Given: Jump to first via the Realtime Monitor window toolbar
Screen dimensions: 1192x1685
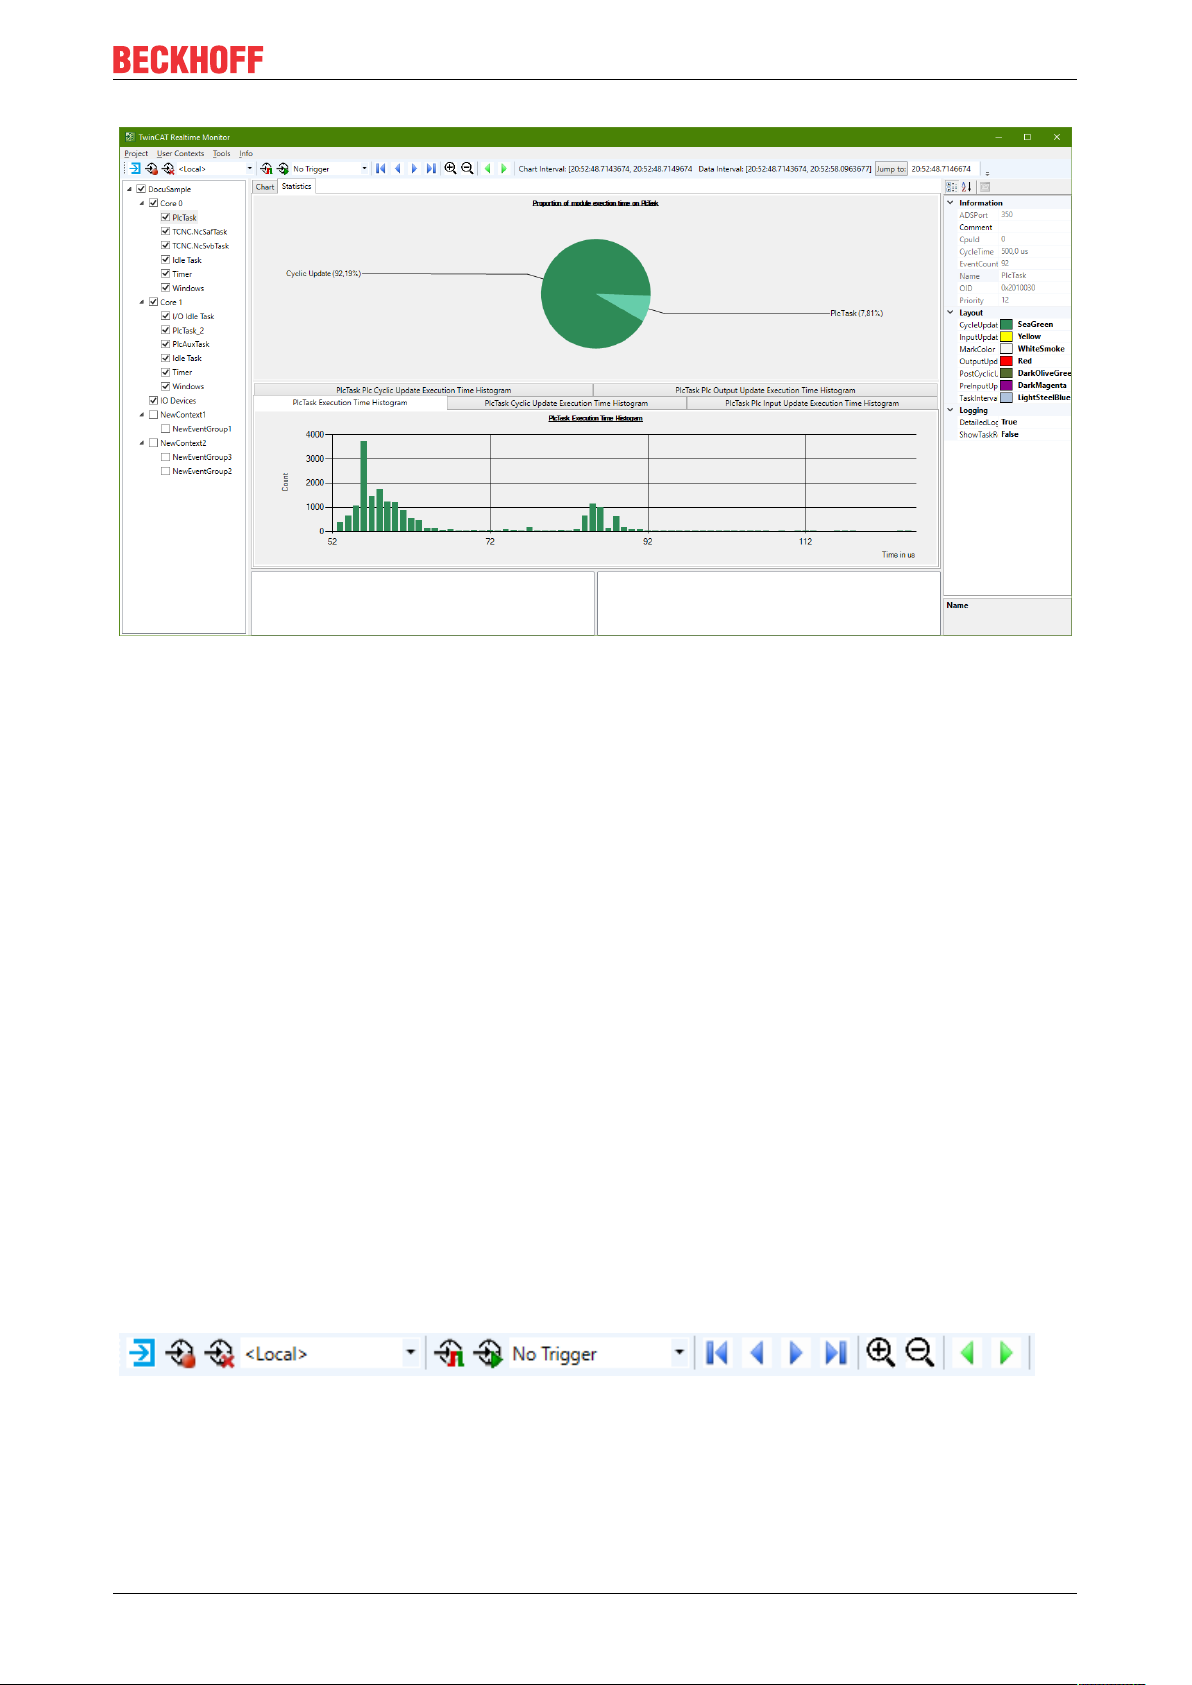Looking at the screenshot, I should (381, 169).
